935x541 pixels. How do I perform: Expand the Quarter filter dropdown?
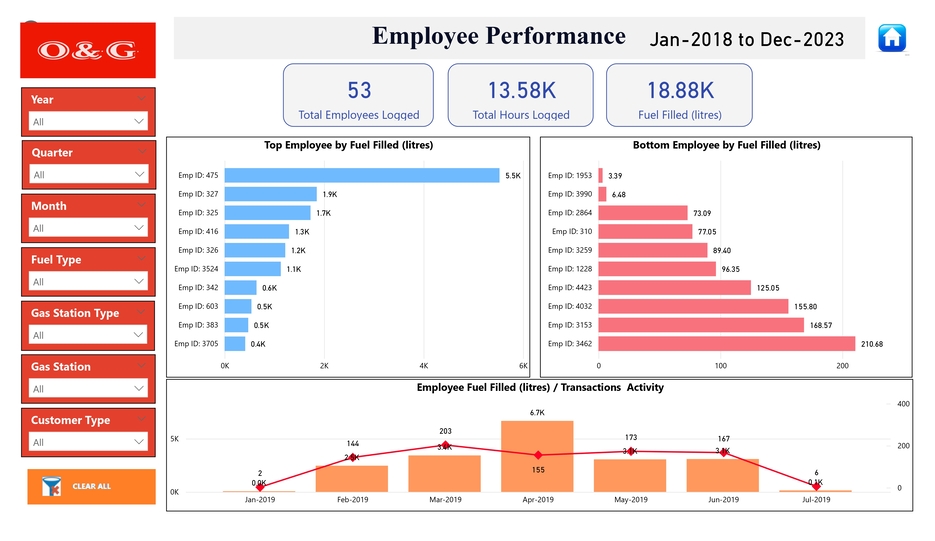(x=88, y=175)
